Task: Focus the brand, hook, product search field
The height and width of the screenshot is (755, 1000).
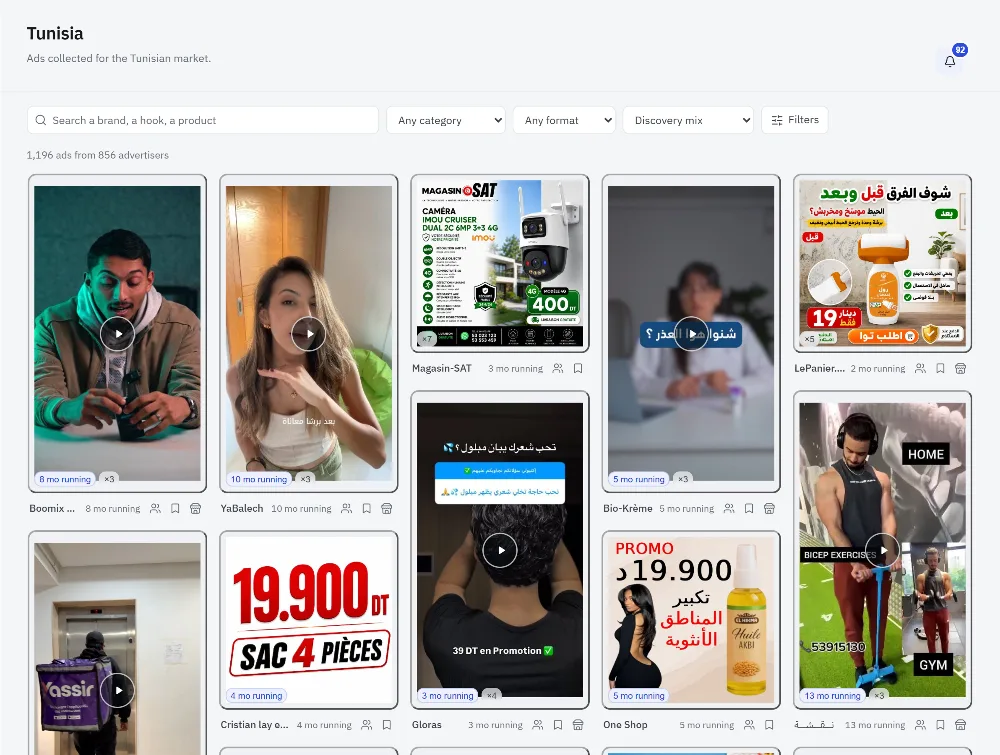Action: (203, 120)
